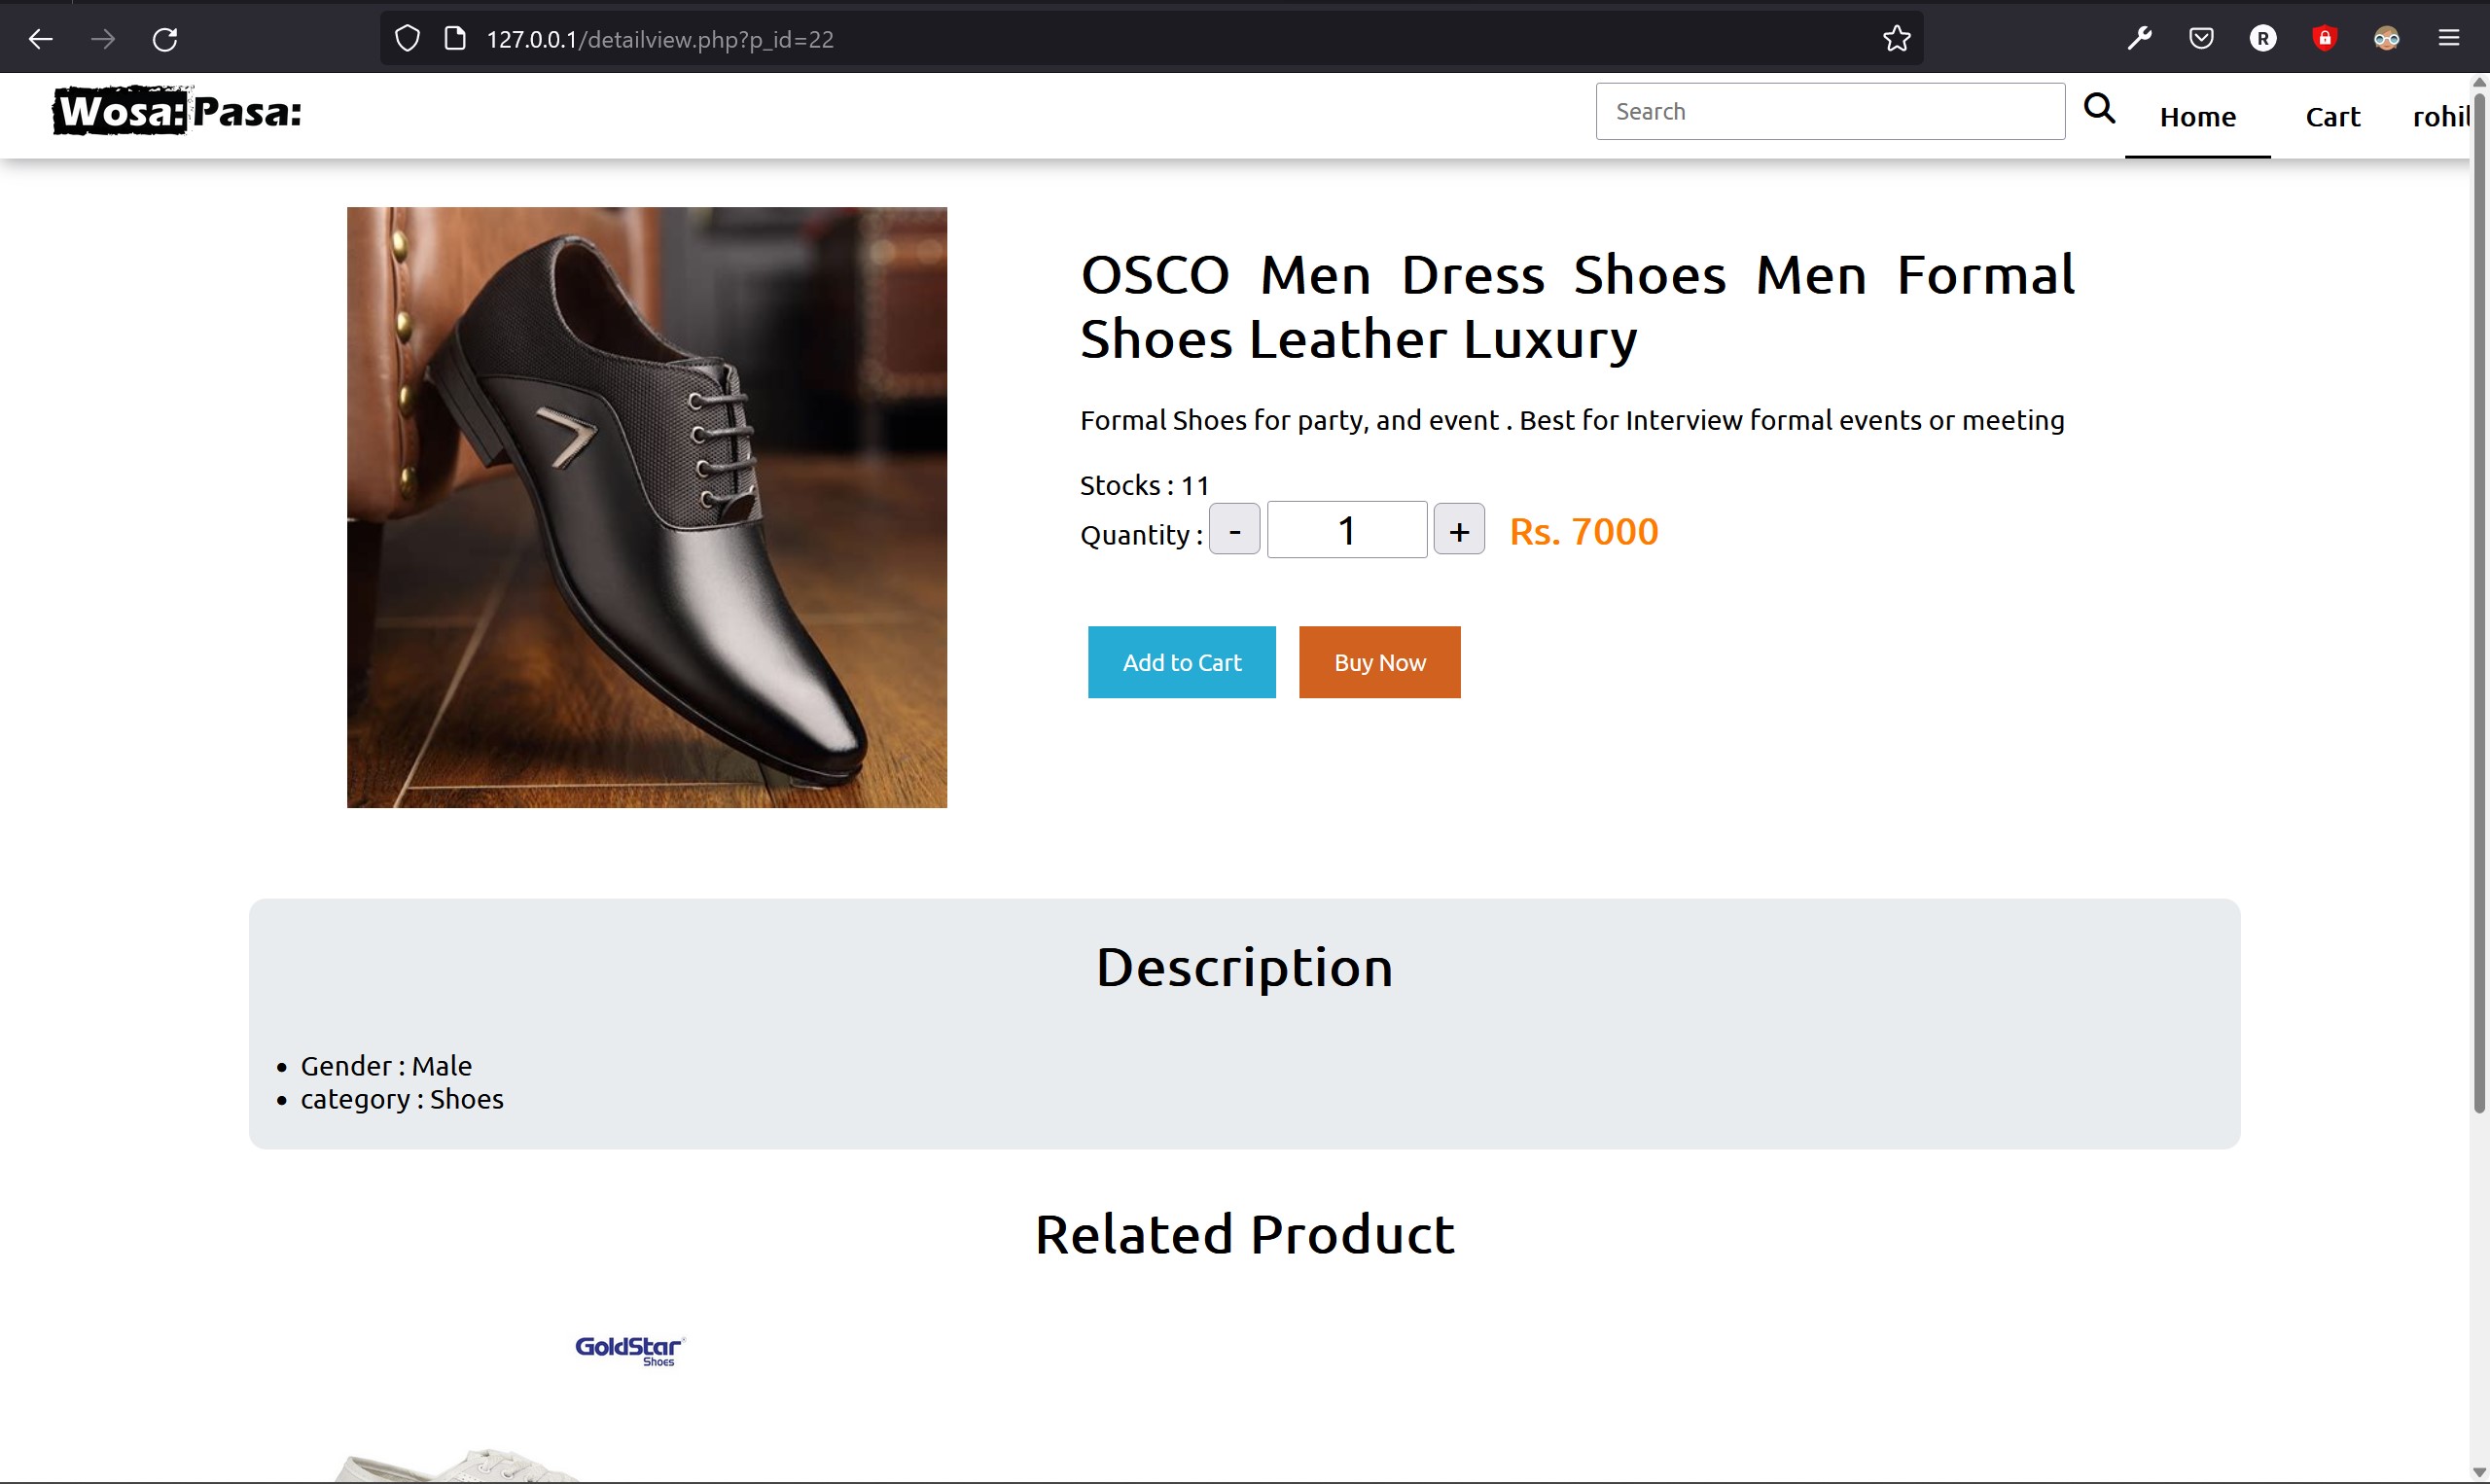Click the quantity number field
2490x1484 pixels.
tap(1346, 530)
